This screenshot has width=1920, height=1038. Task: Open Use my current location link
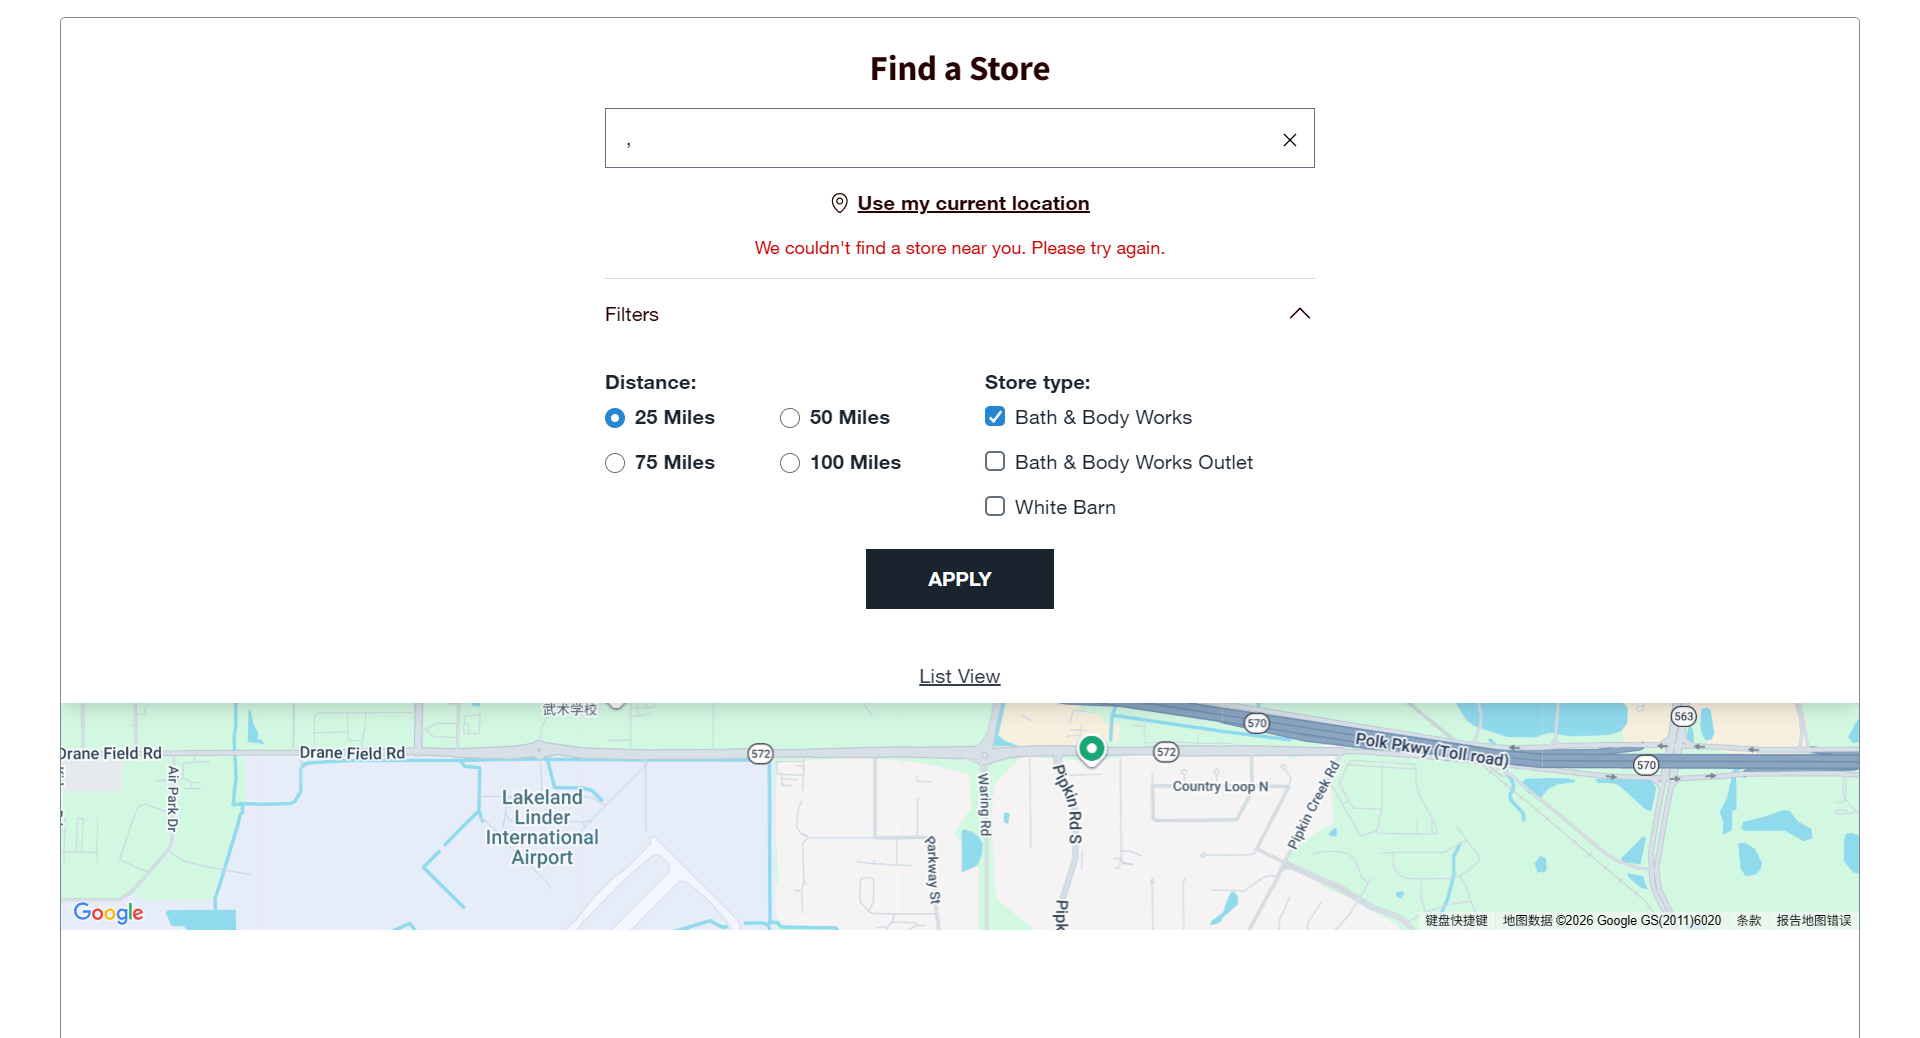pos(973,203)
